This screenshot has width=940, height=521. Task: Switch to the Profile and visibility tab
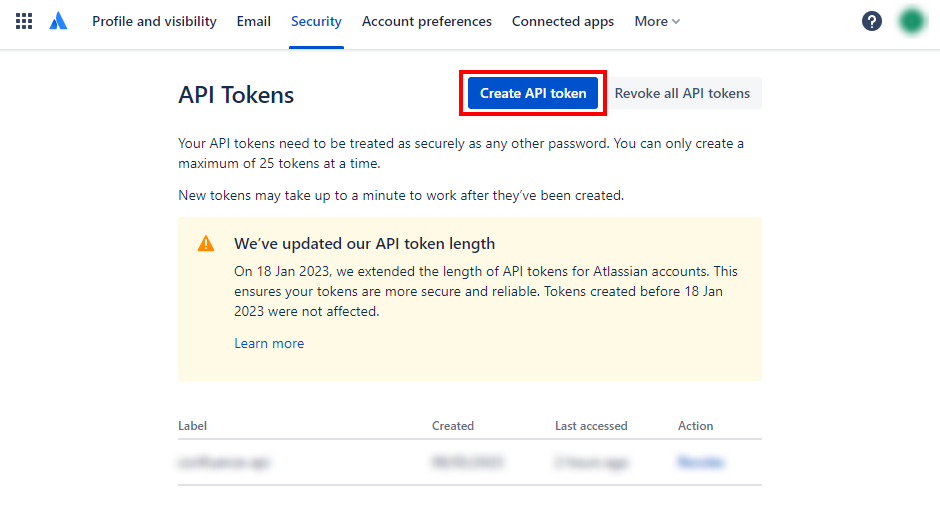[x=154, y=21]
